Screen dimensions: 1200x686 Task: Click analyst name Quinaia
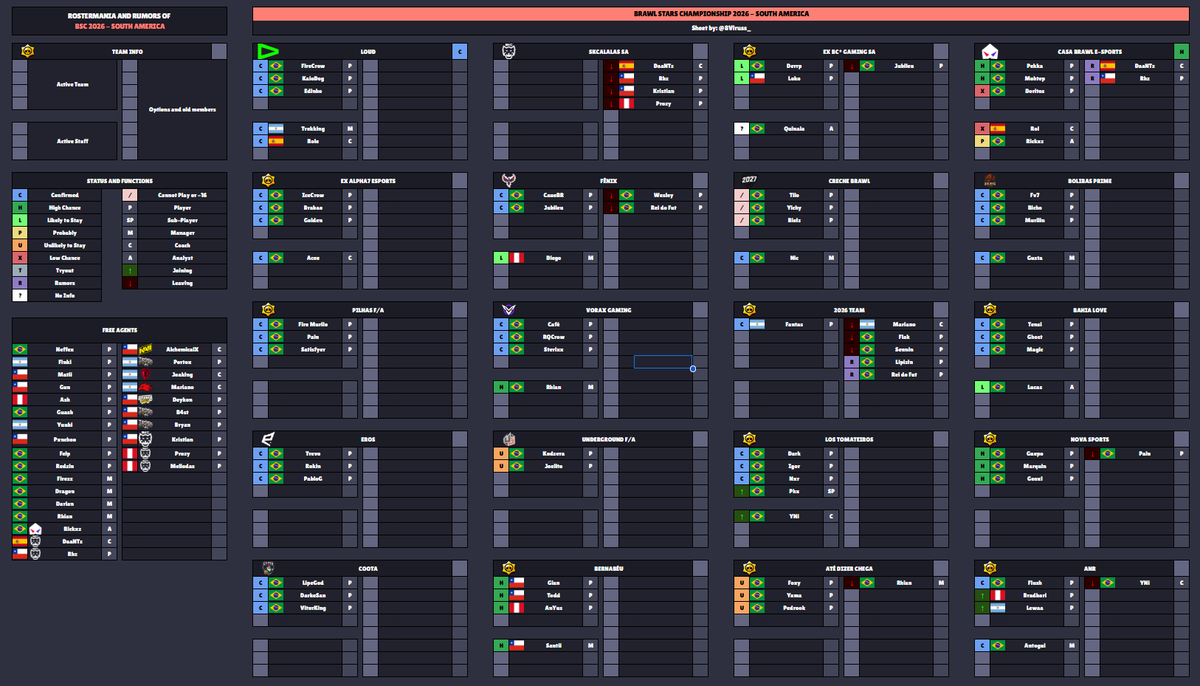[794, 129]
